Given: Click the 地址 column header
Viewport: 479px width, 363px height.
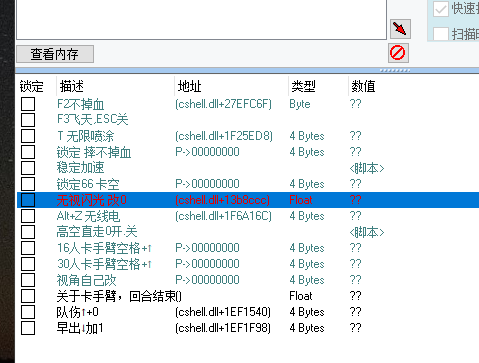Looking at the screenshot, I should click(189, 87).
